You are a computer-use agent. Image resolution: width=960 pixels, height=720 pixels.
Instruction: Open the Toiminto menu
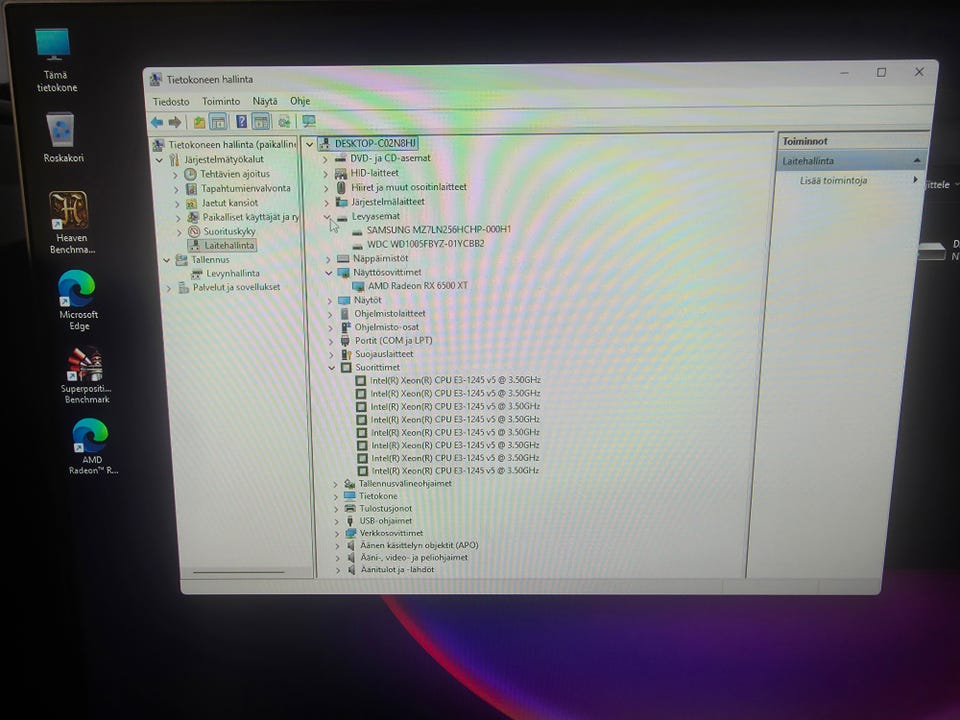221,101
